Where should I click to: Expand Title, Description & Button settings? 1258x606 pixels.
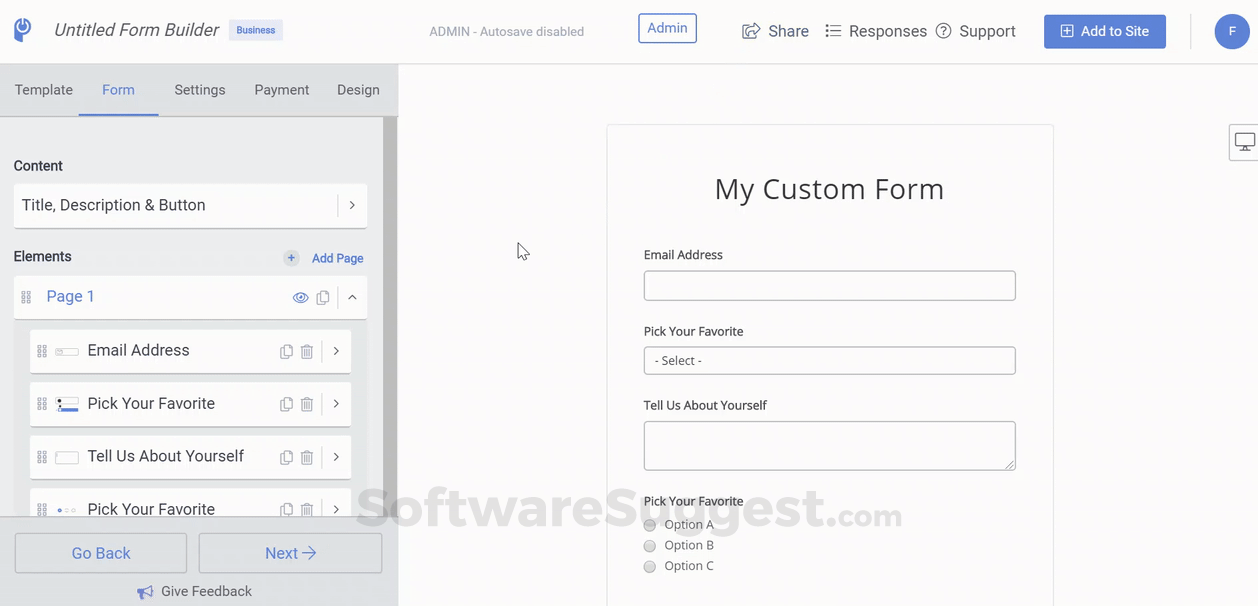(x=352, y=205)
